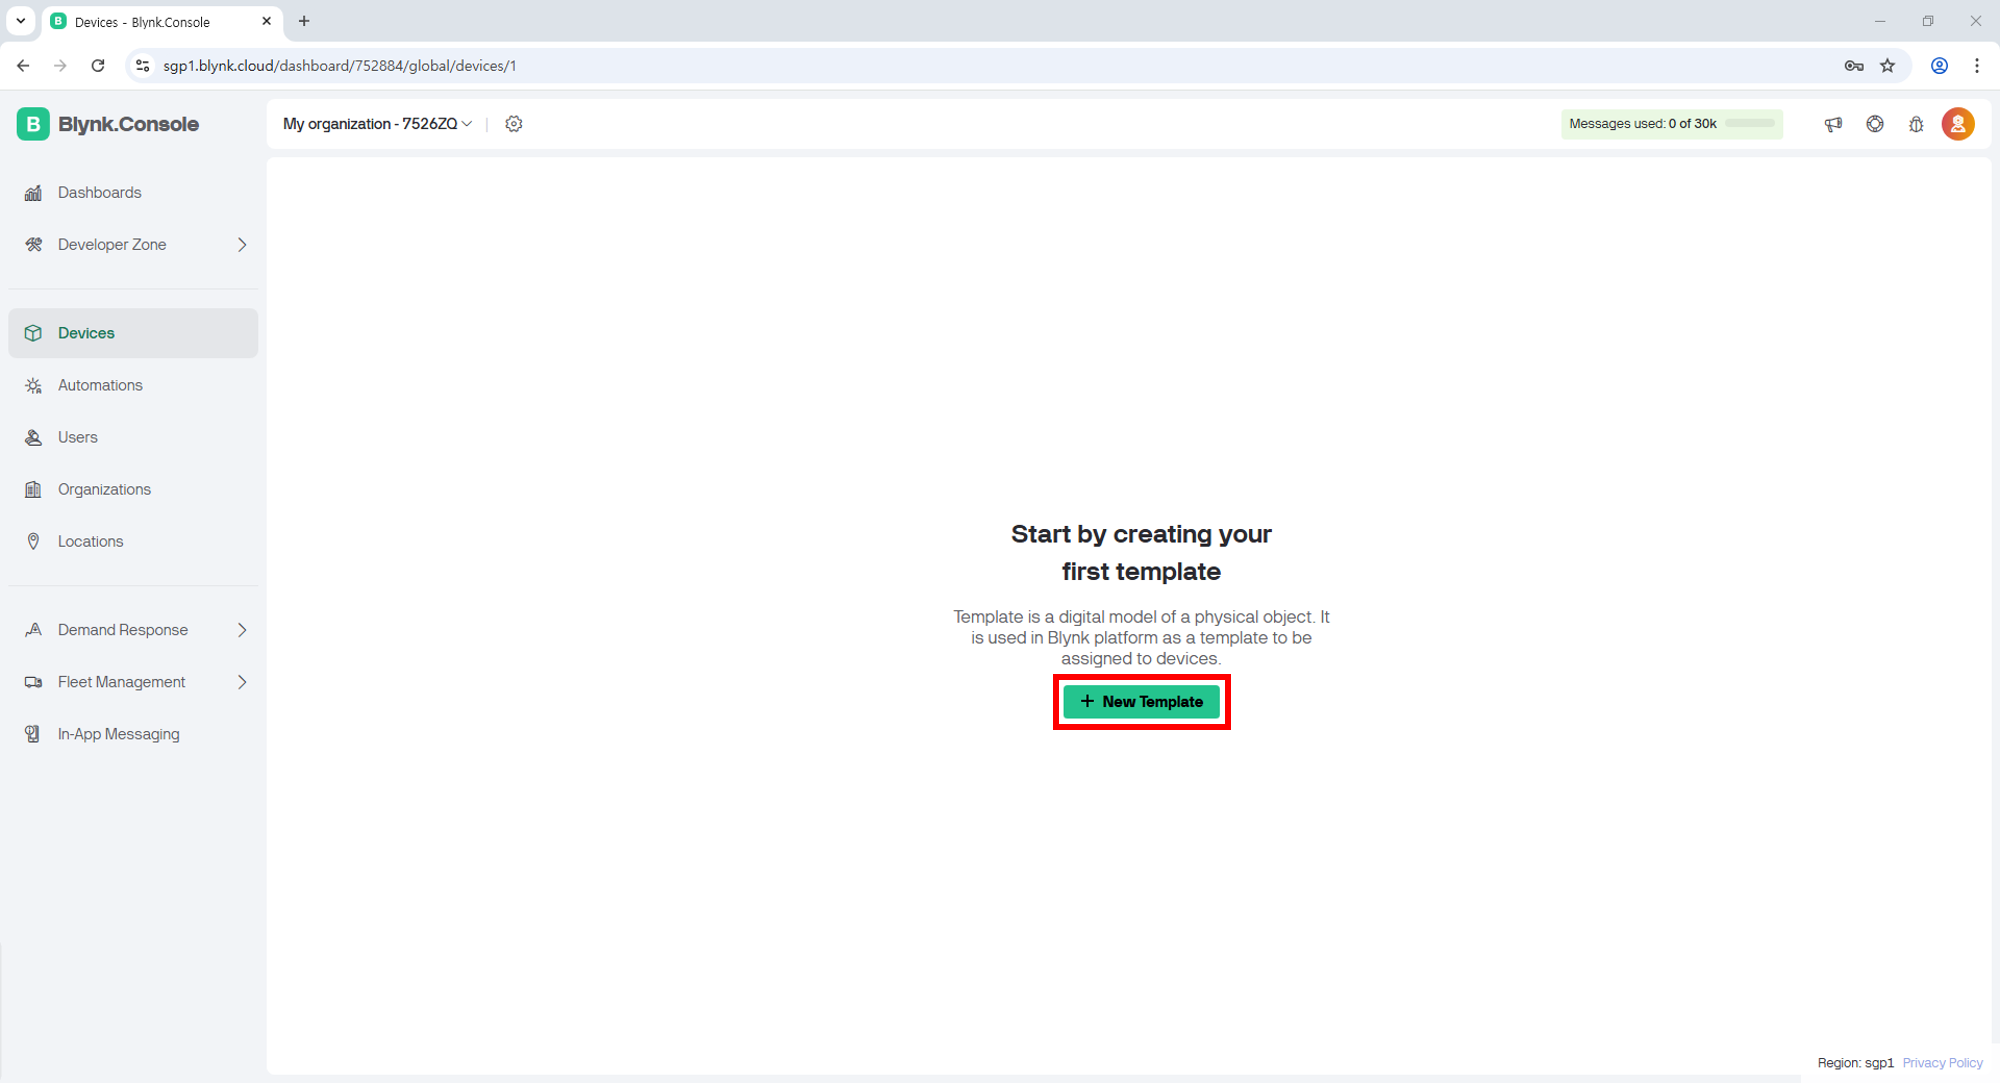Open Automations menu item

[133, 385]
